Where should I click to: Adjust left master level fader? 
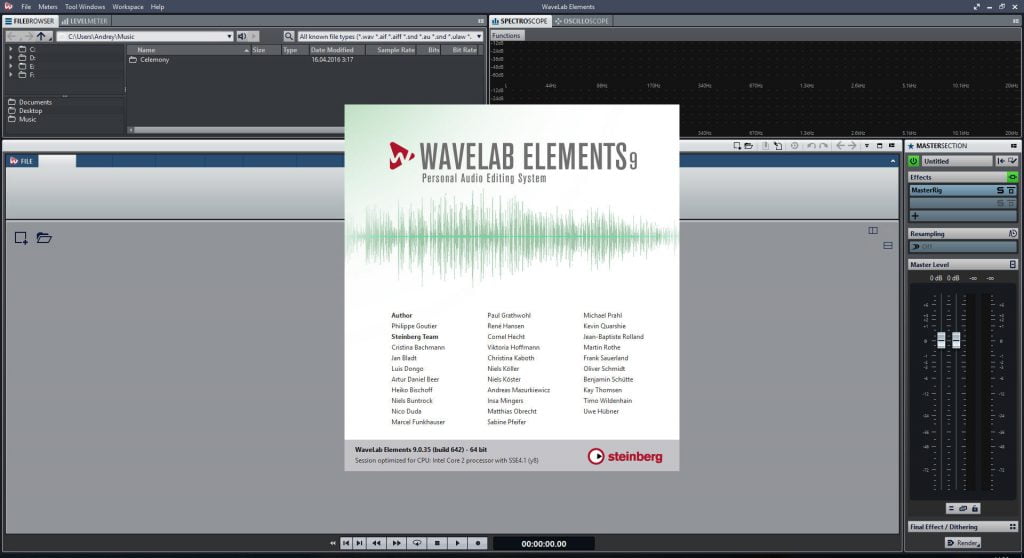(941, 340)
